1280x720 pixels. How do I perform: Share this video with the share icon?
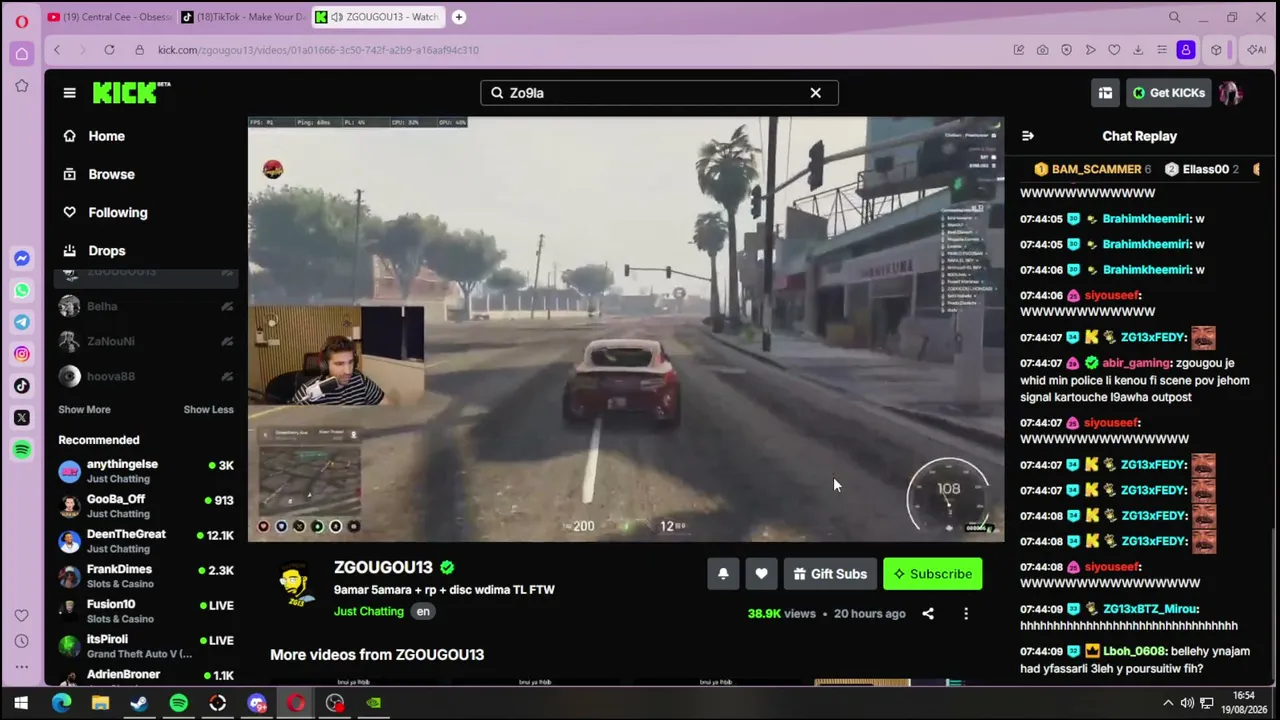pos(928,614)
